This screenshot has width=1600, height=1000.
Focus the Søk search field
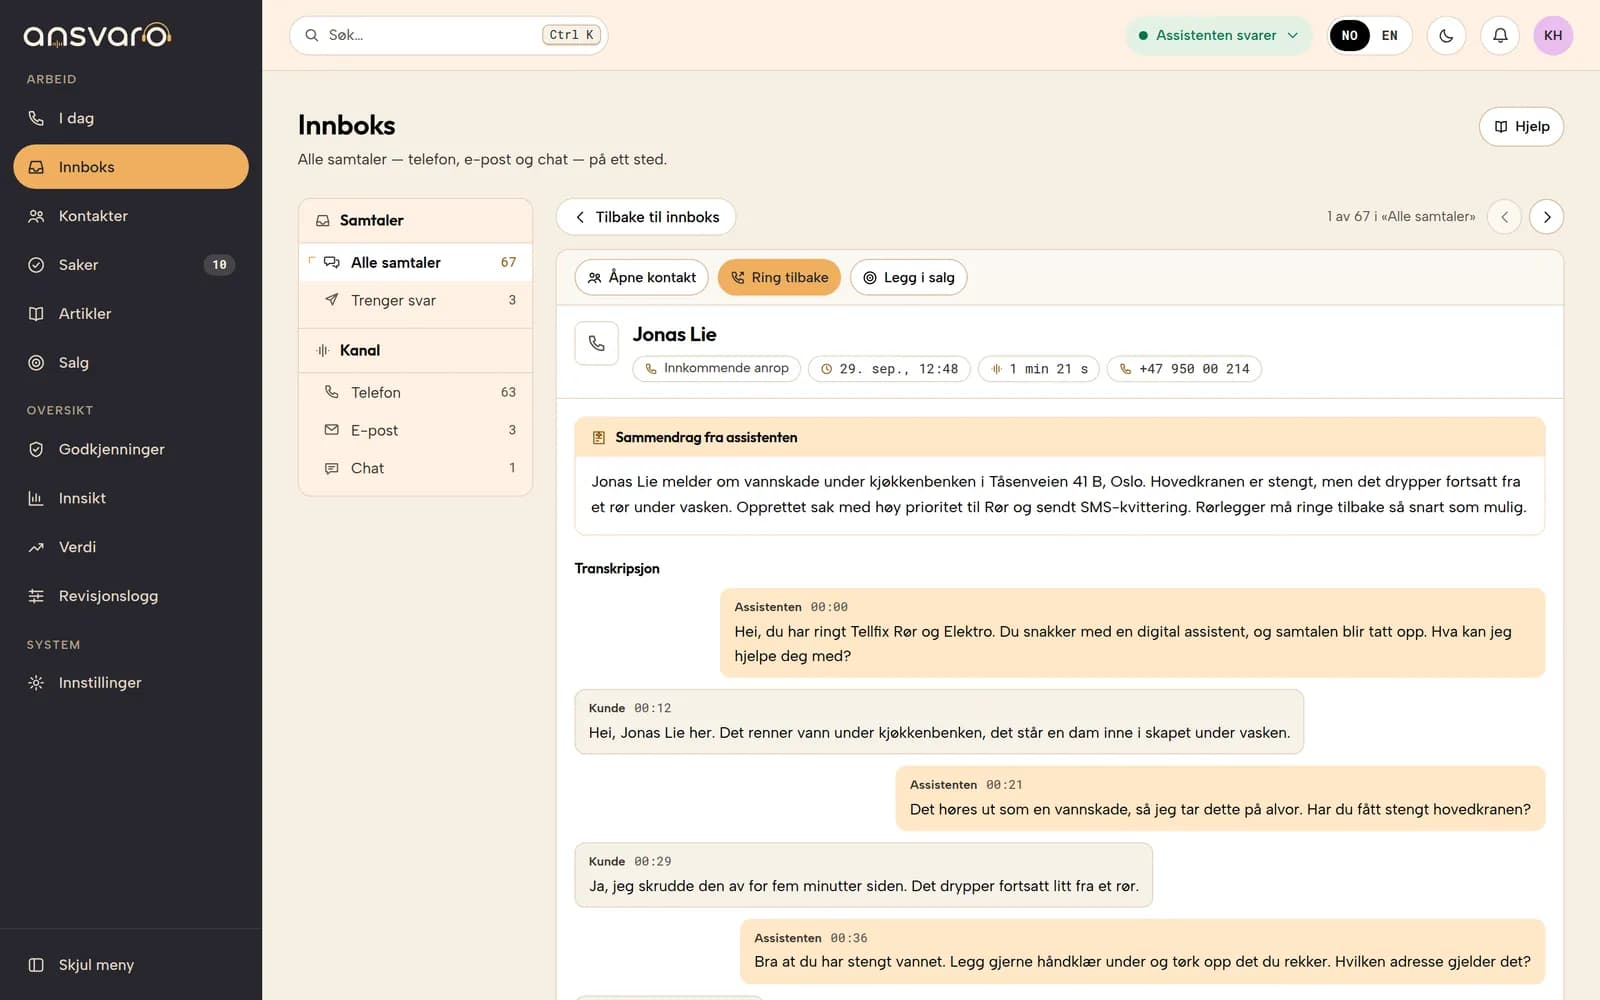click(x=449, y=35)
